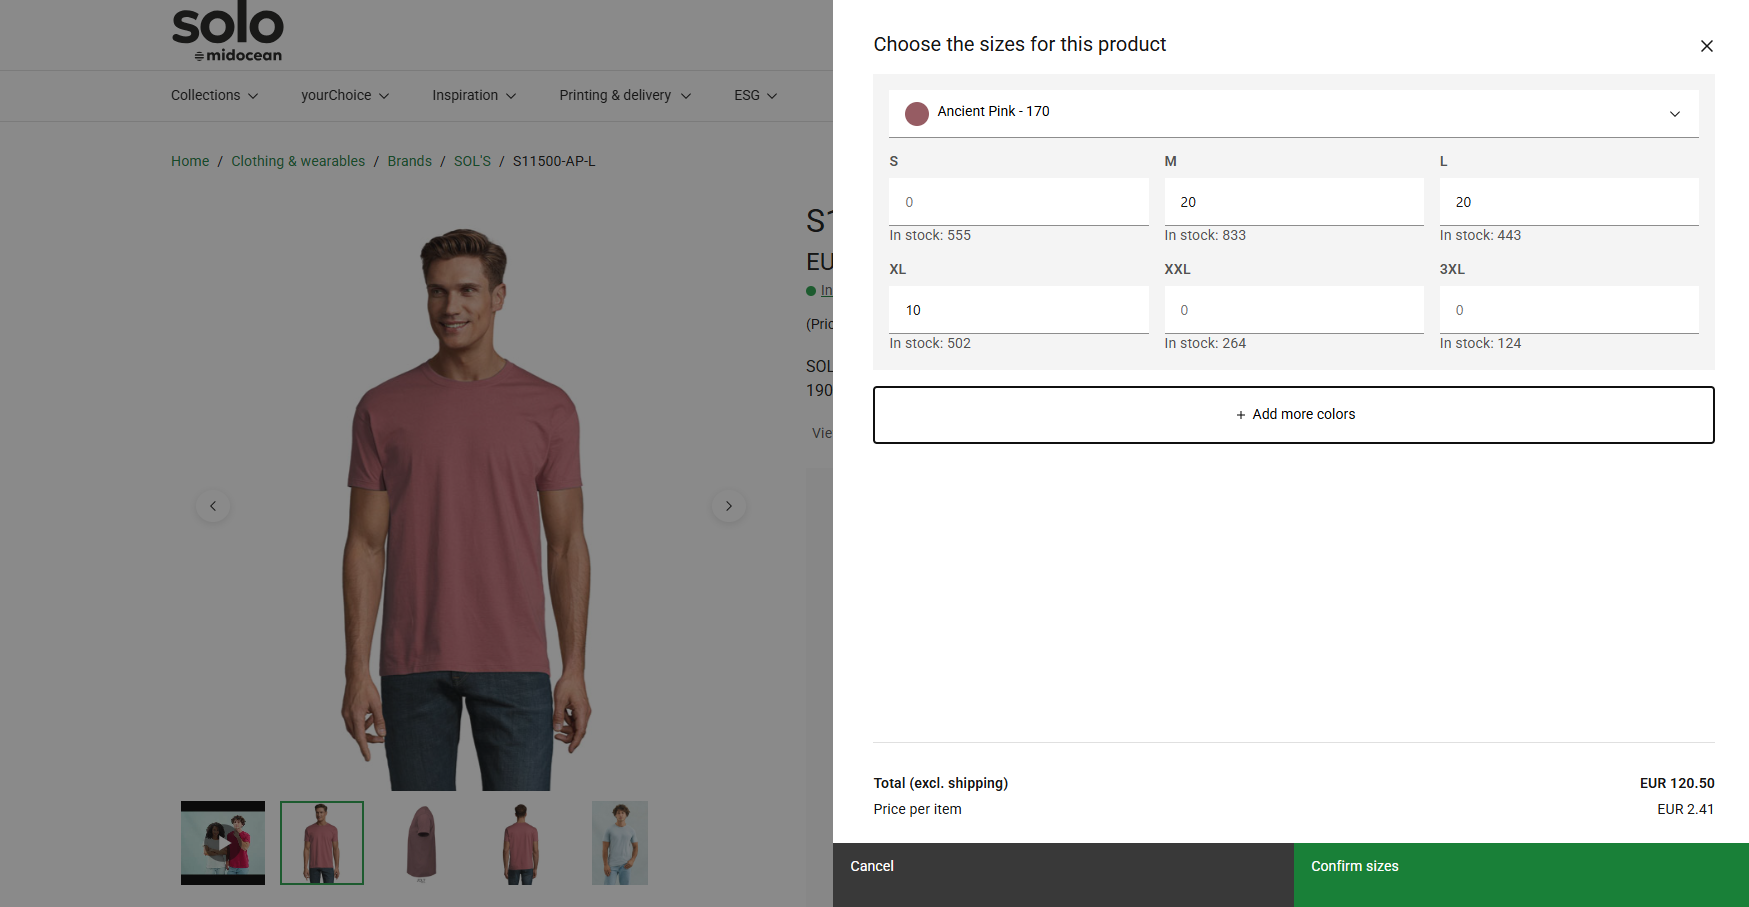Go to Home breadcrumb link

pyautogui.click(x=190, y=161)
